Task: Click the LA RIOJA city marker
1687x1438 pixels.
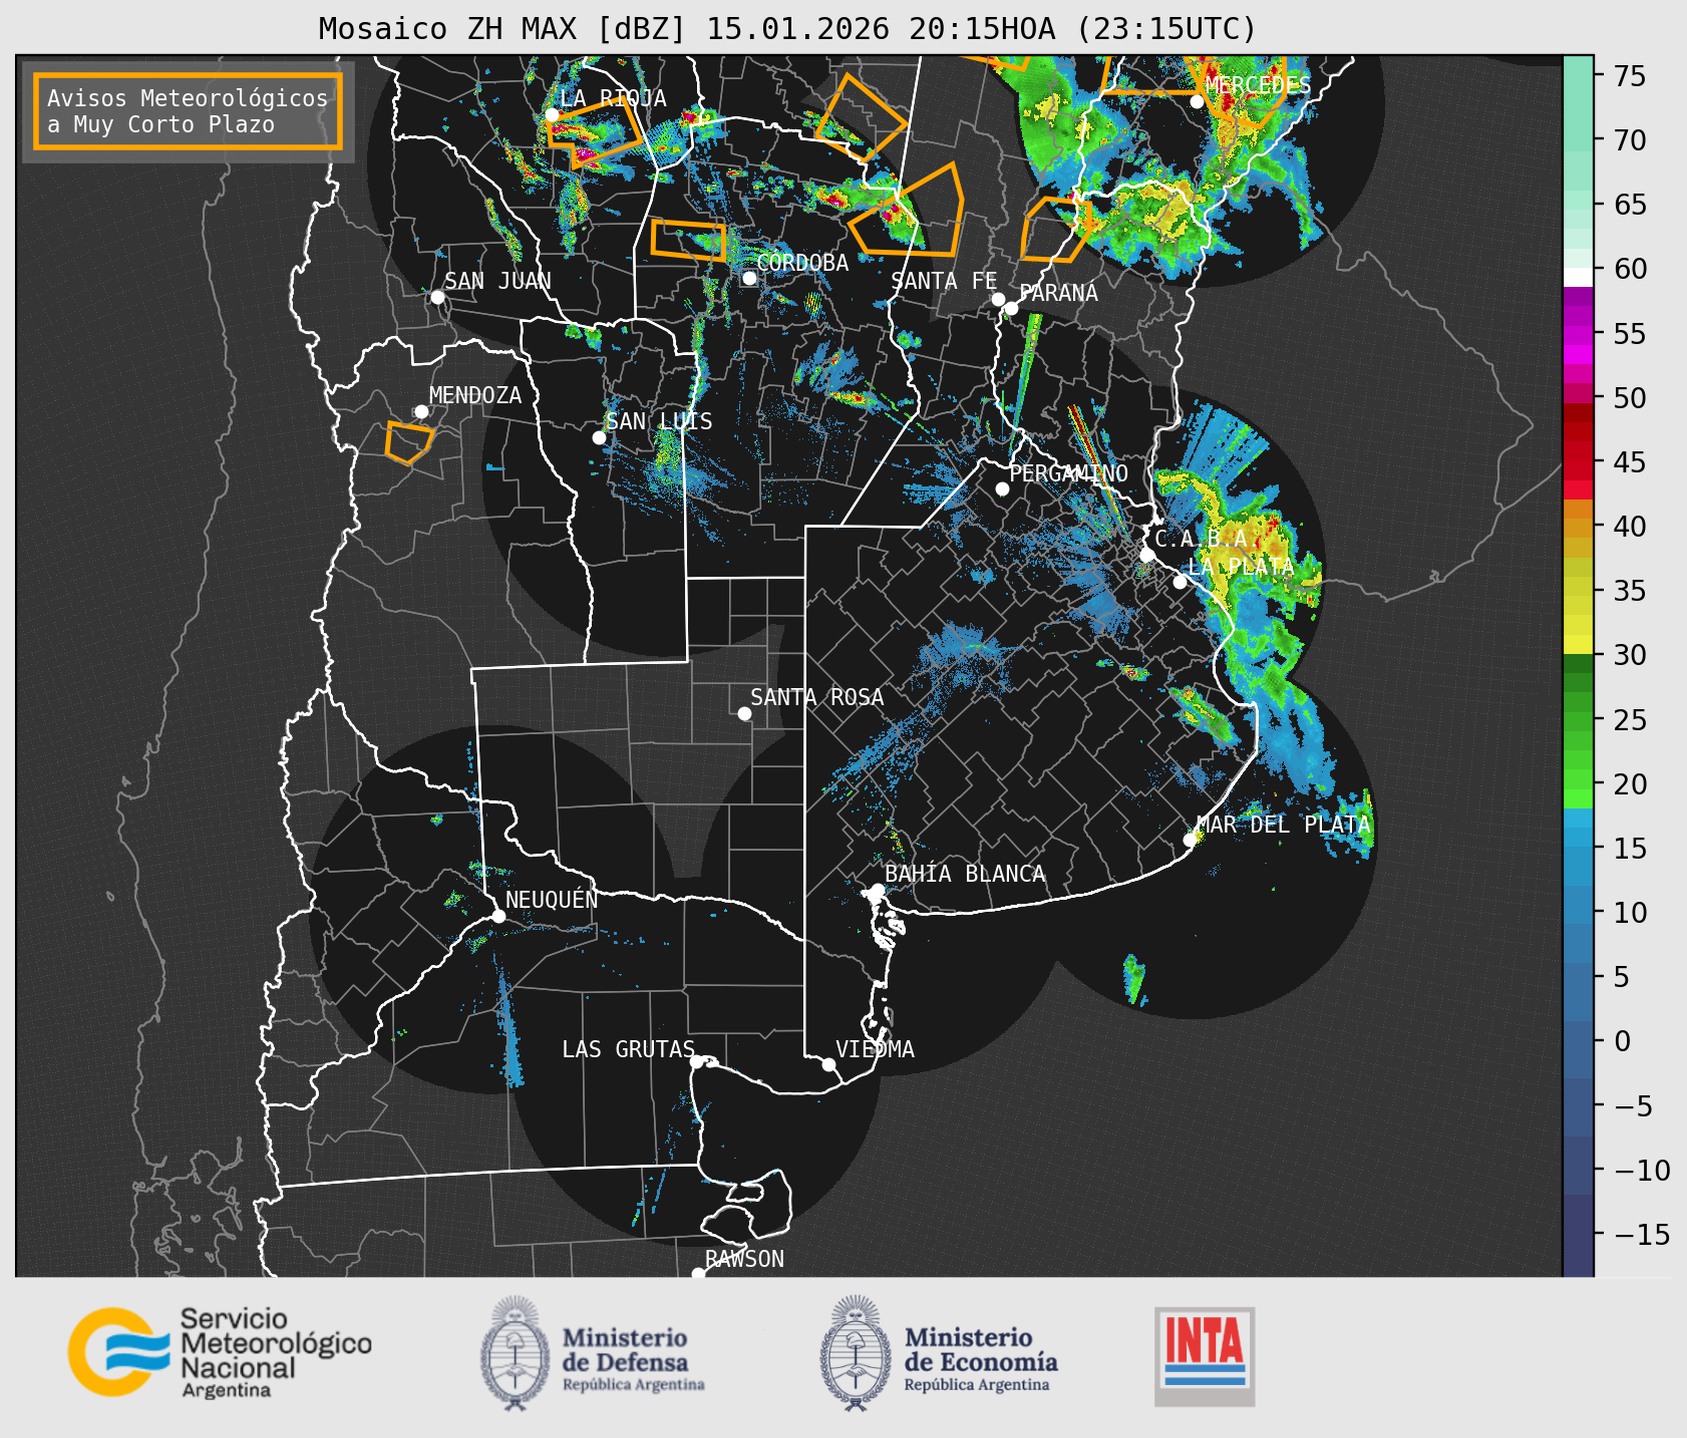Action: [x=552, y=115]
